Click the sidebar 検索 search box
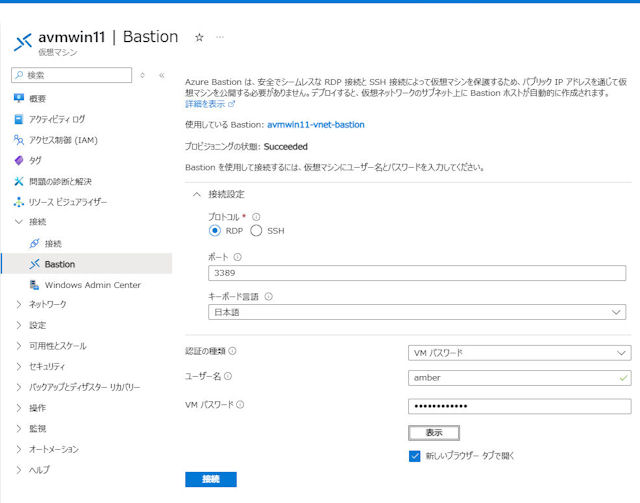Image resolution: width=640 pixels, height=503 pixels. tap(71, 75)
